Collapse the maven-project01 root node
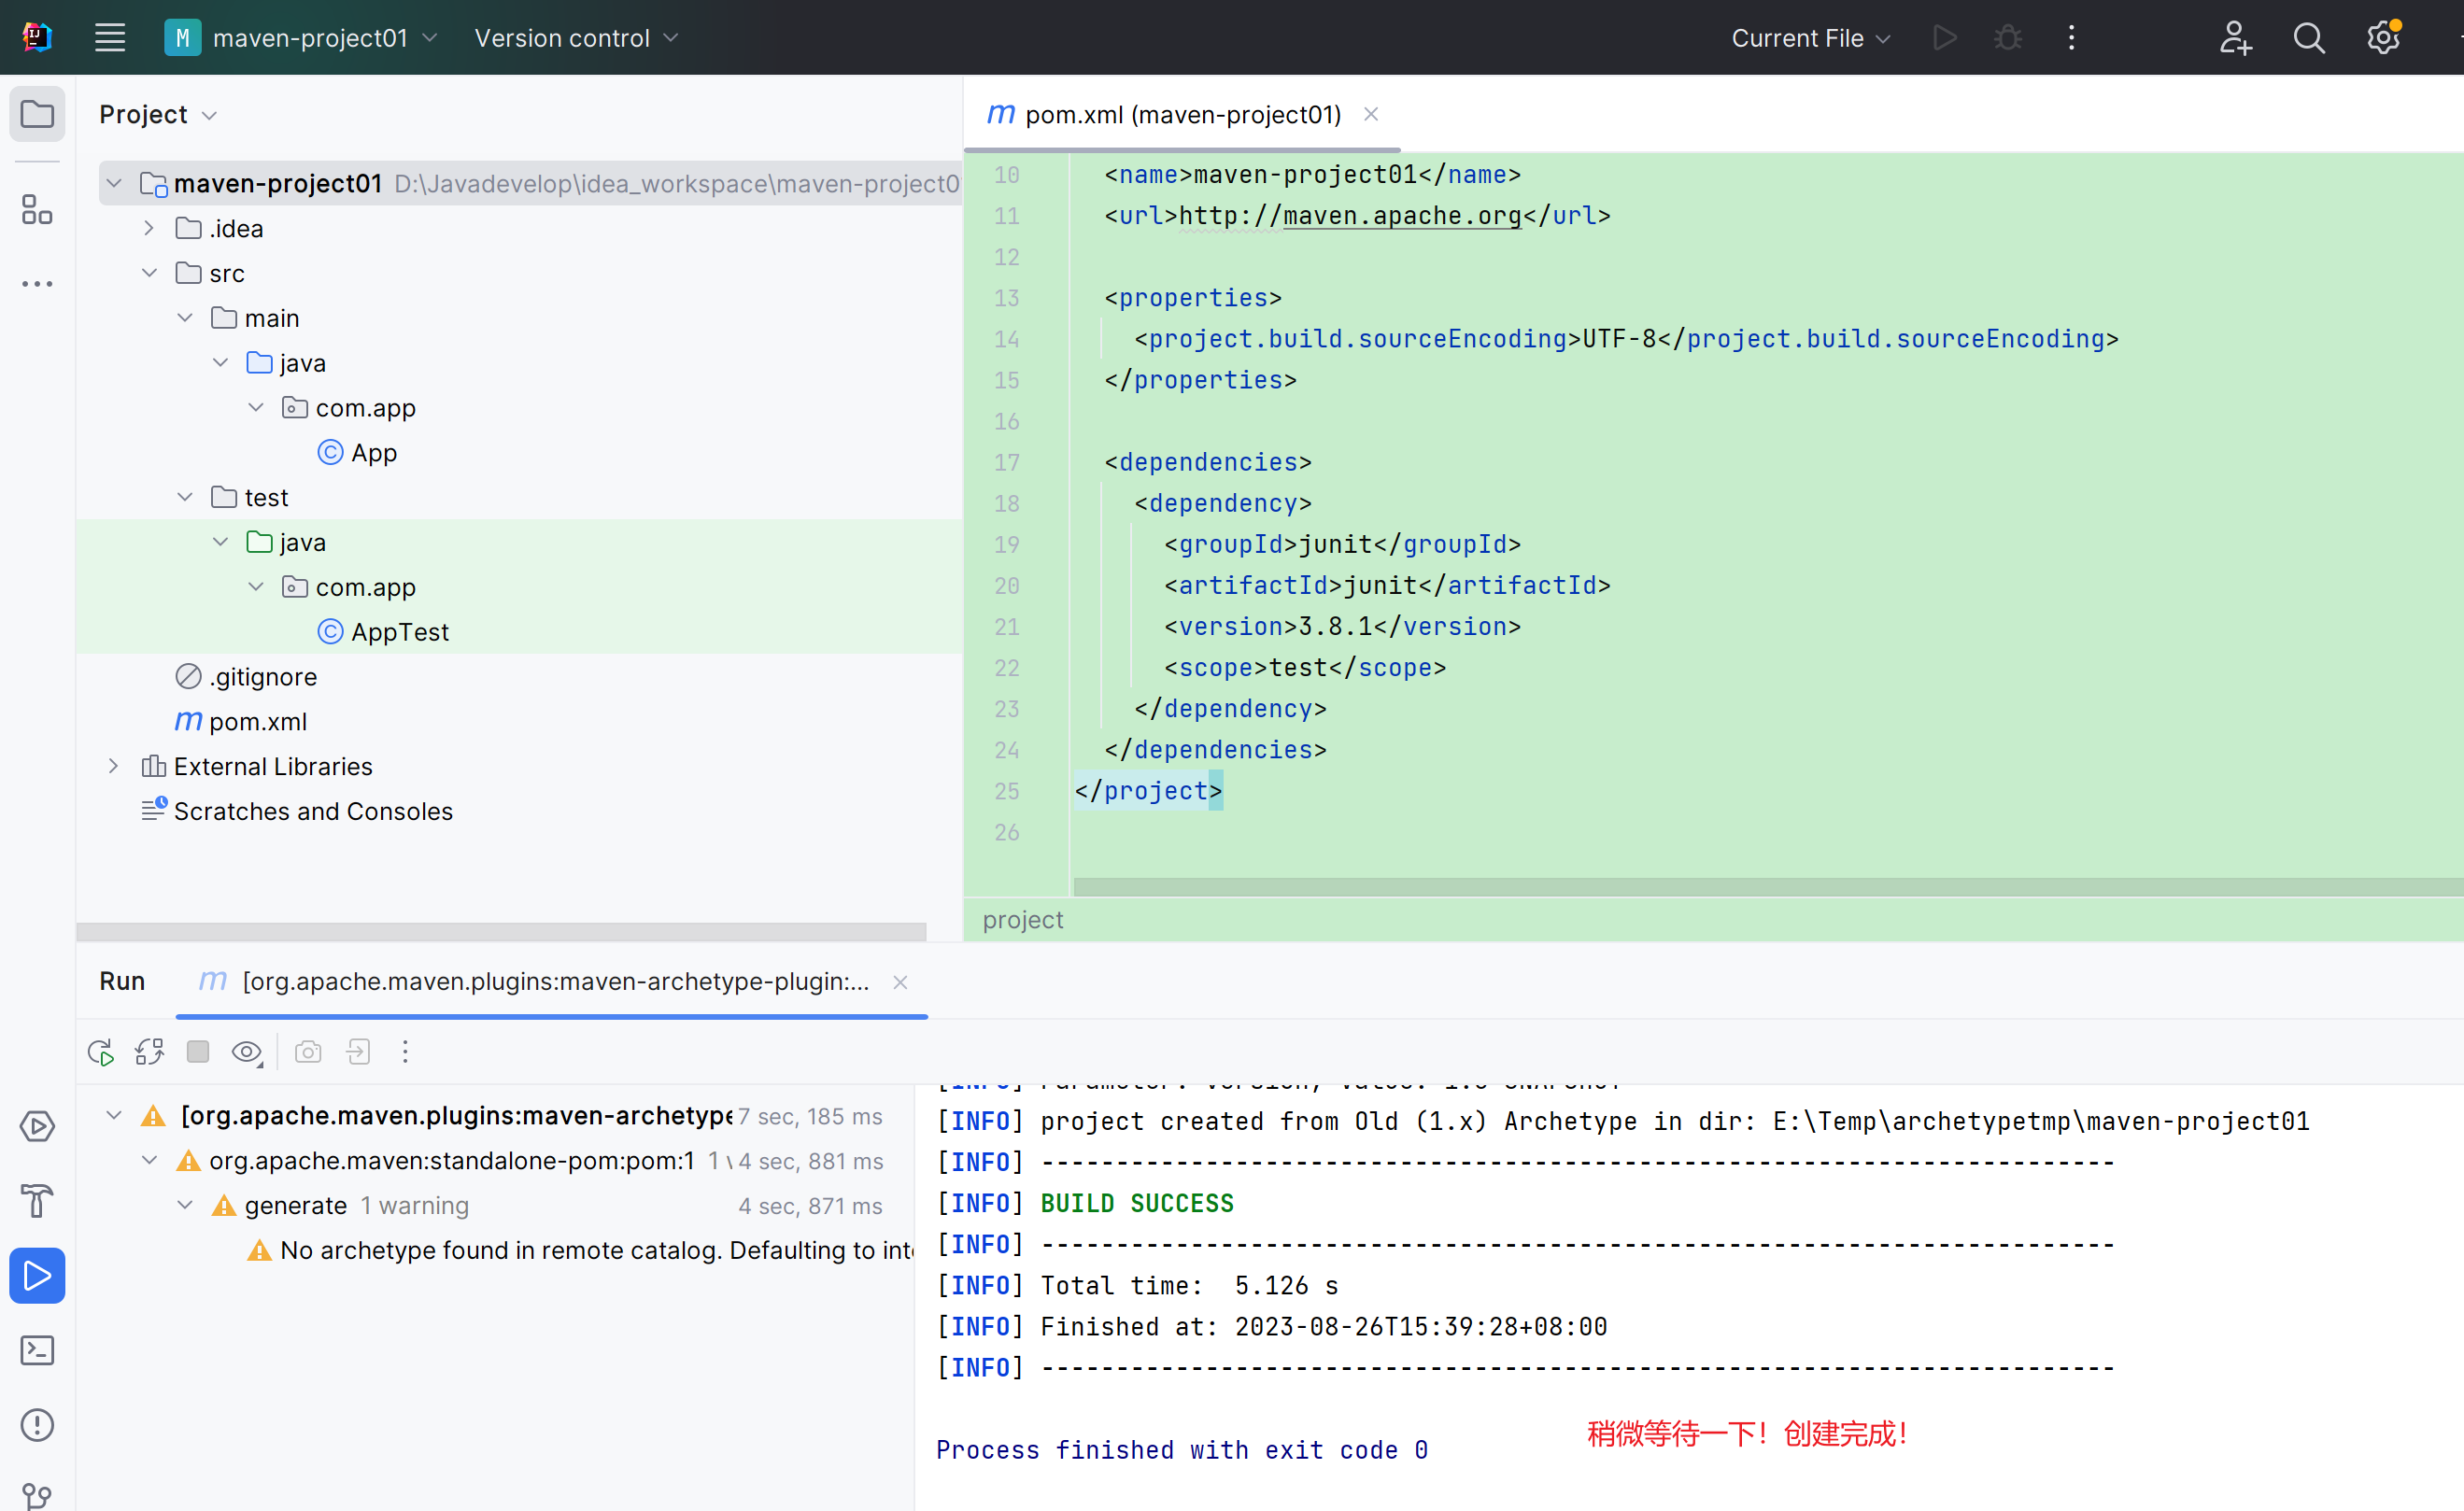2464x1511 pixels. pos(114,183)
